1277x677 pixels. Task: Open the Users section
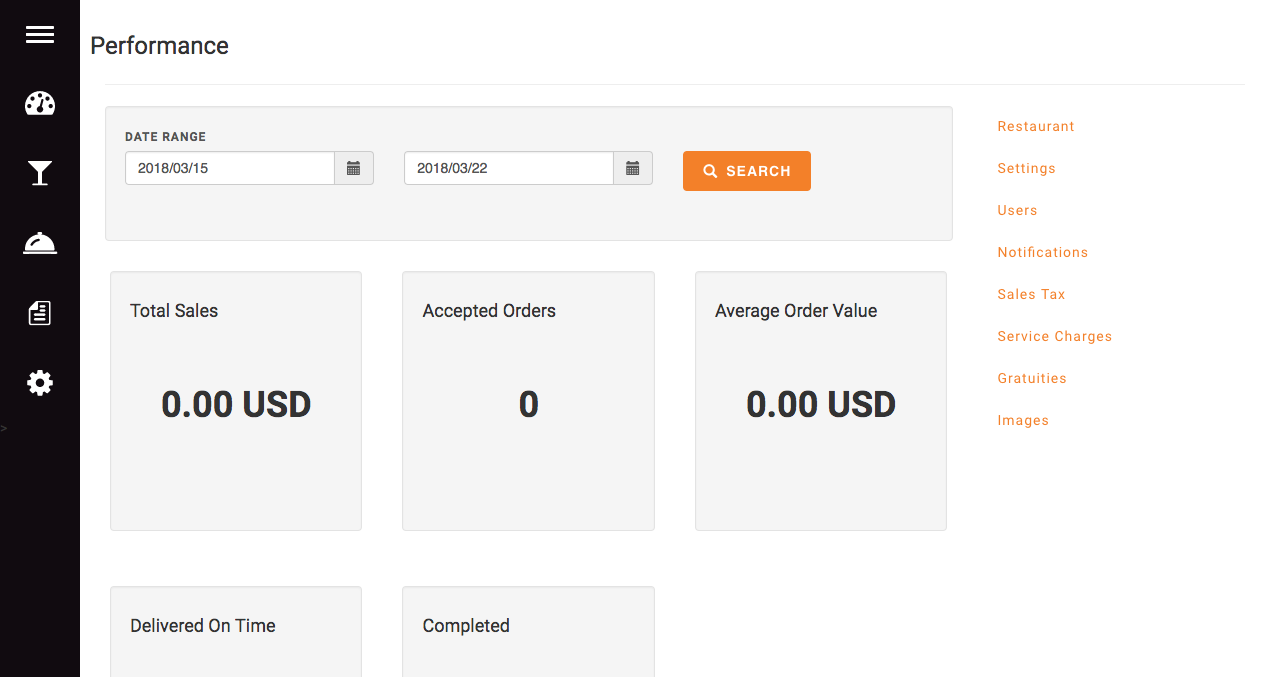tap(1017, 211)
